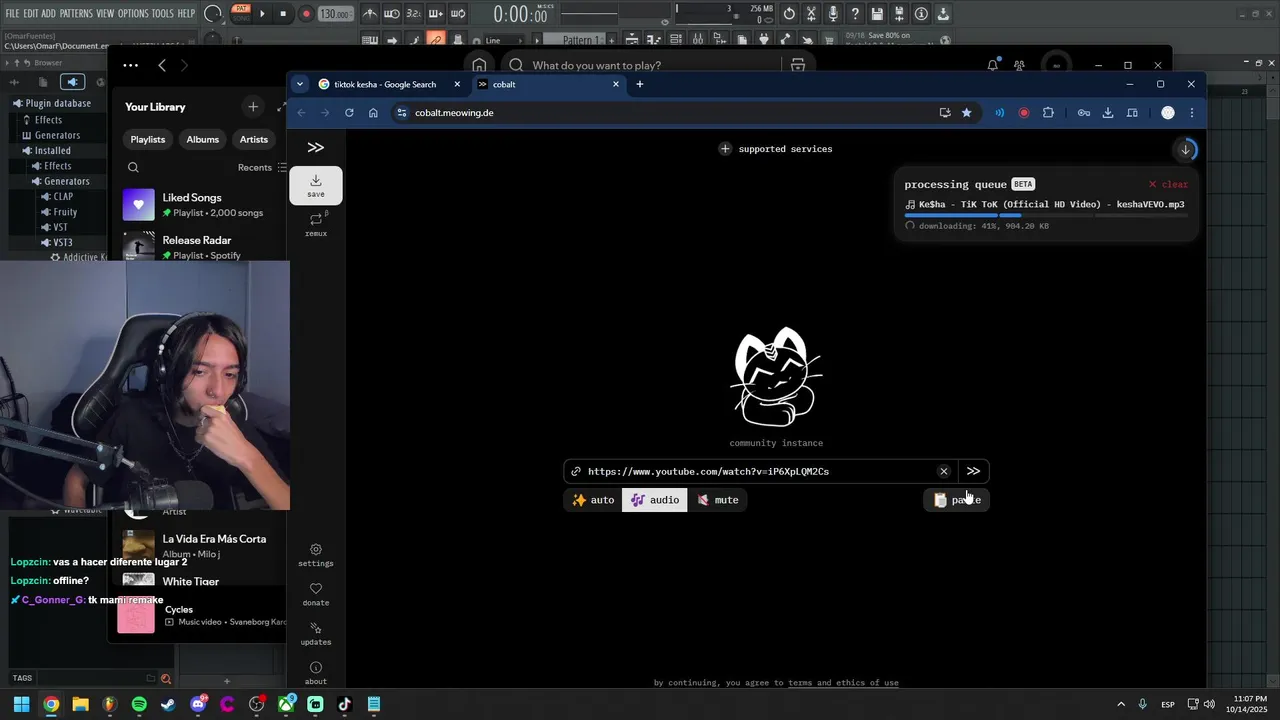The width and height of the screenshot is (1280, 720).
Task: Adjust FL Studio tempo 130 value
Action: (x=335, y=14)
